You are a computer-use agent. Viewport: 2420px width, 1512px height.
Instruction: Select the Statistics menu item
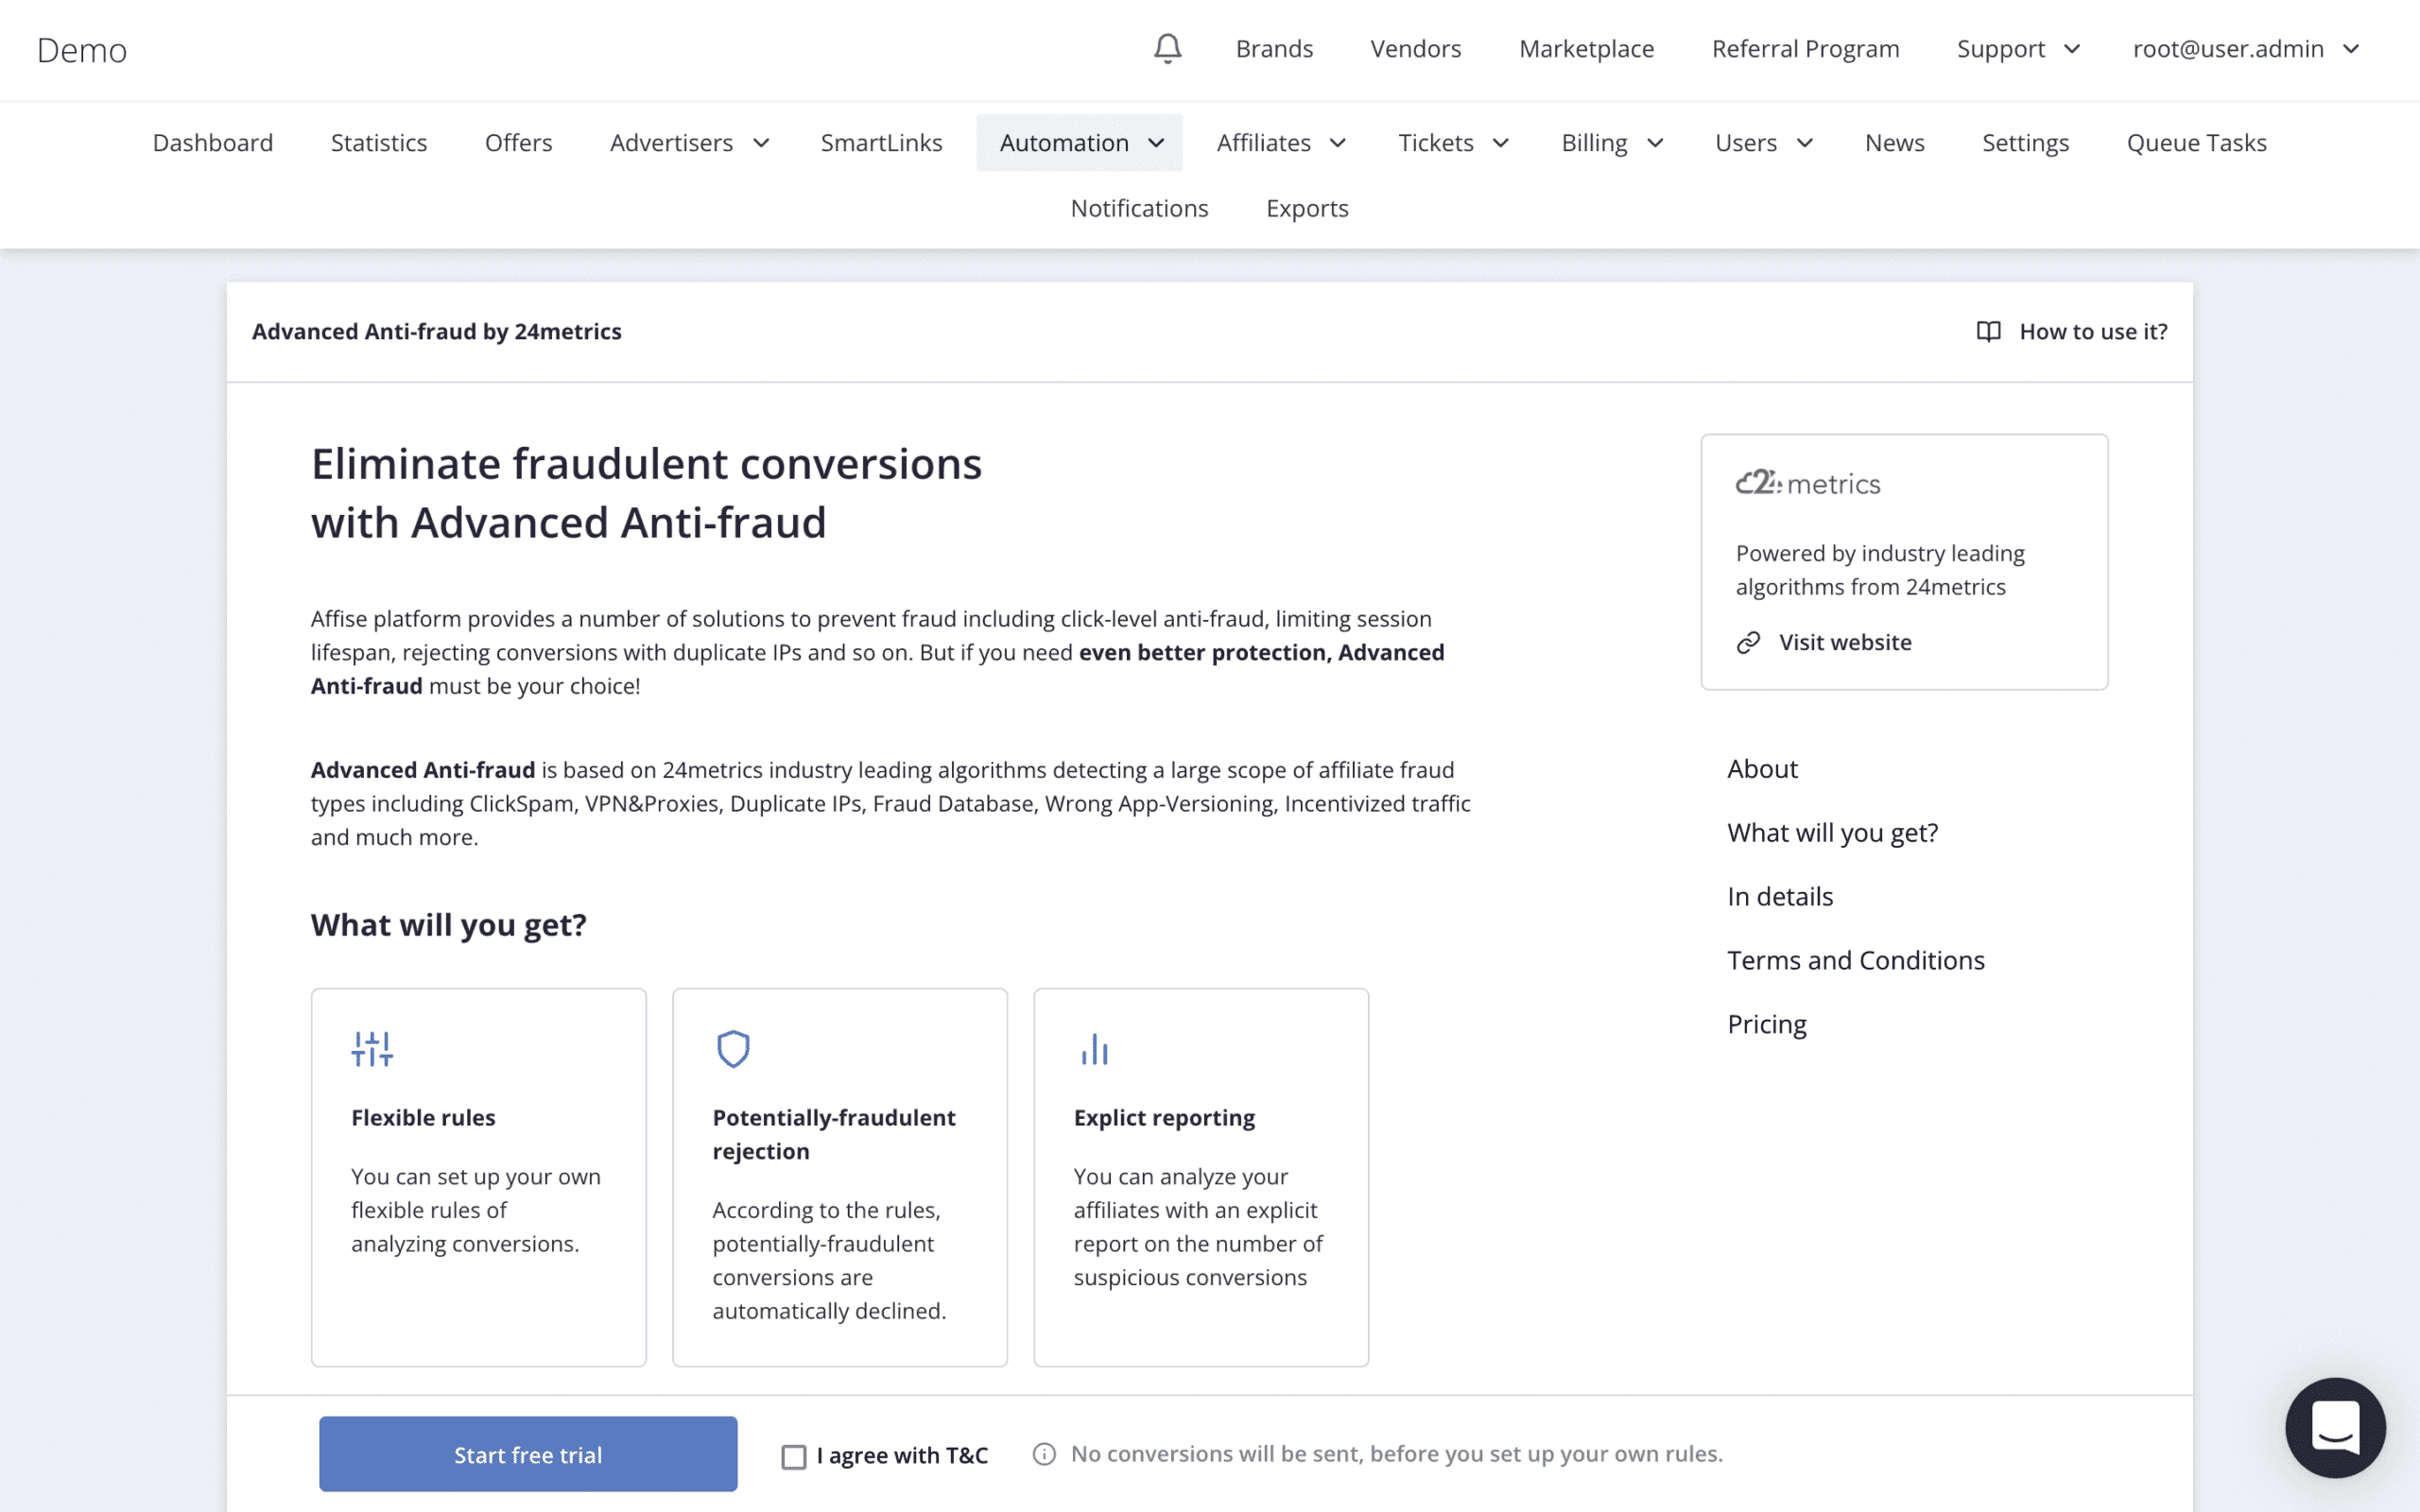pos(378,141)
